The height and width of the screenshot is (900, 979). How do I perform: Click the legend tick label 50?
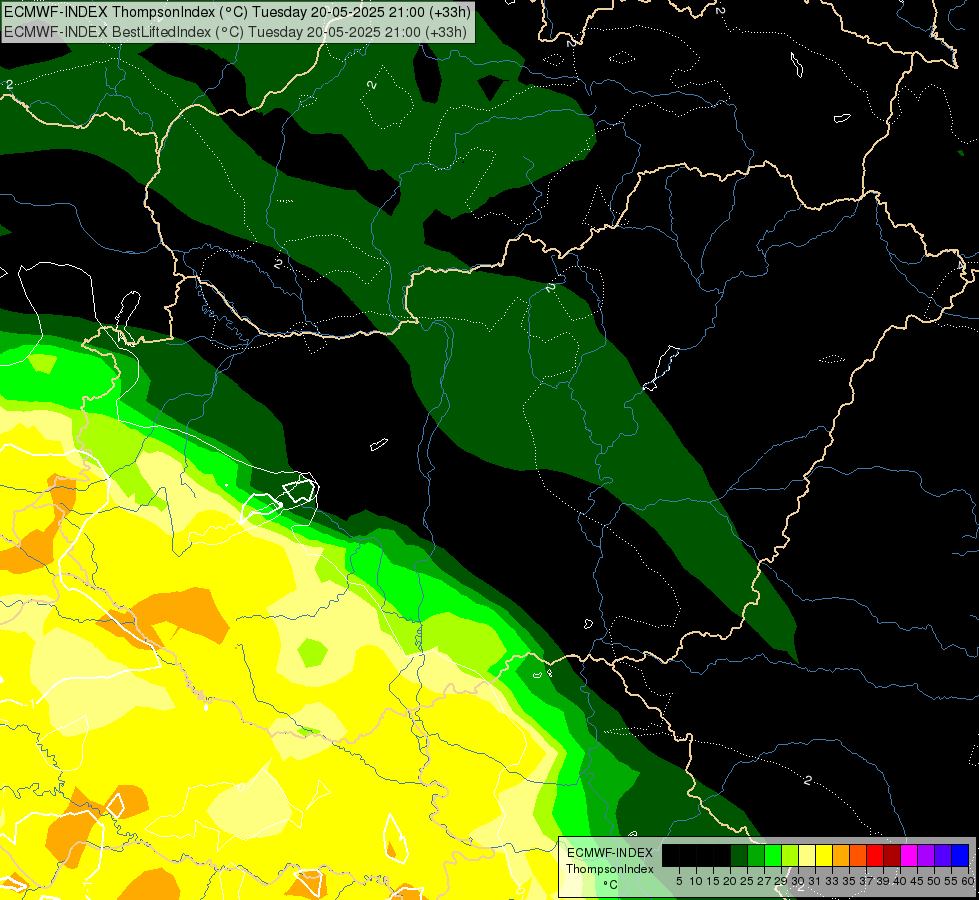click(x=933, y=881)
